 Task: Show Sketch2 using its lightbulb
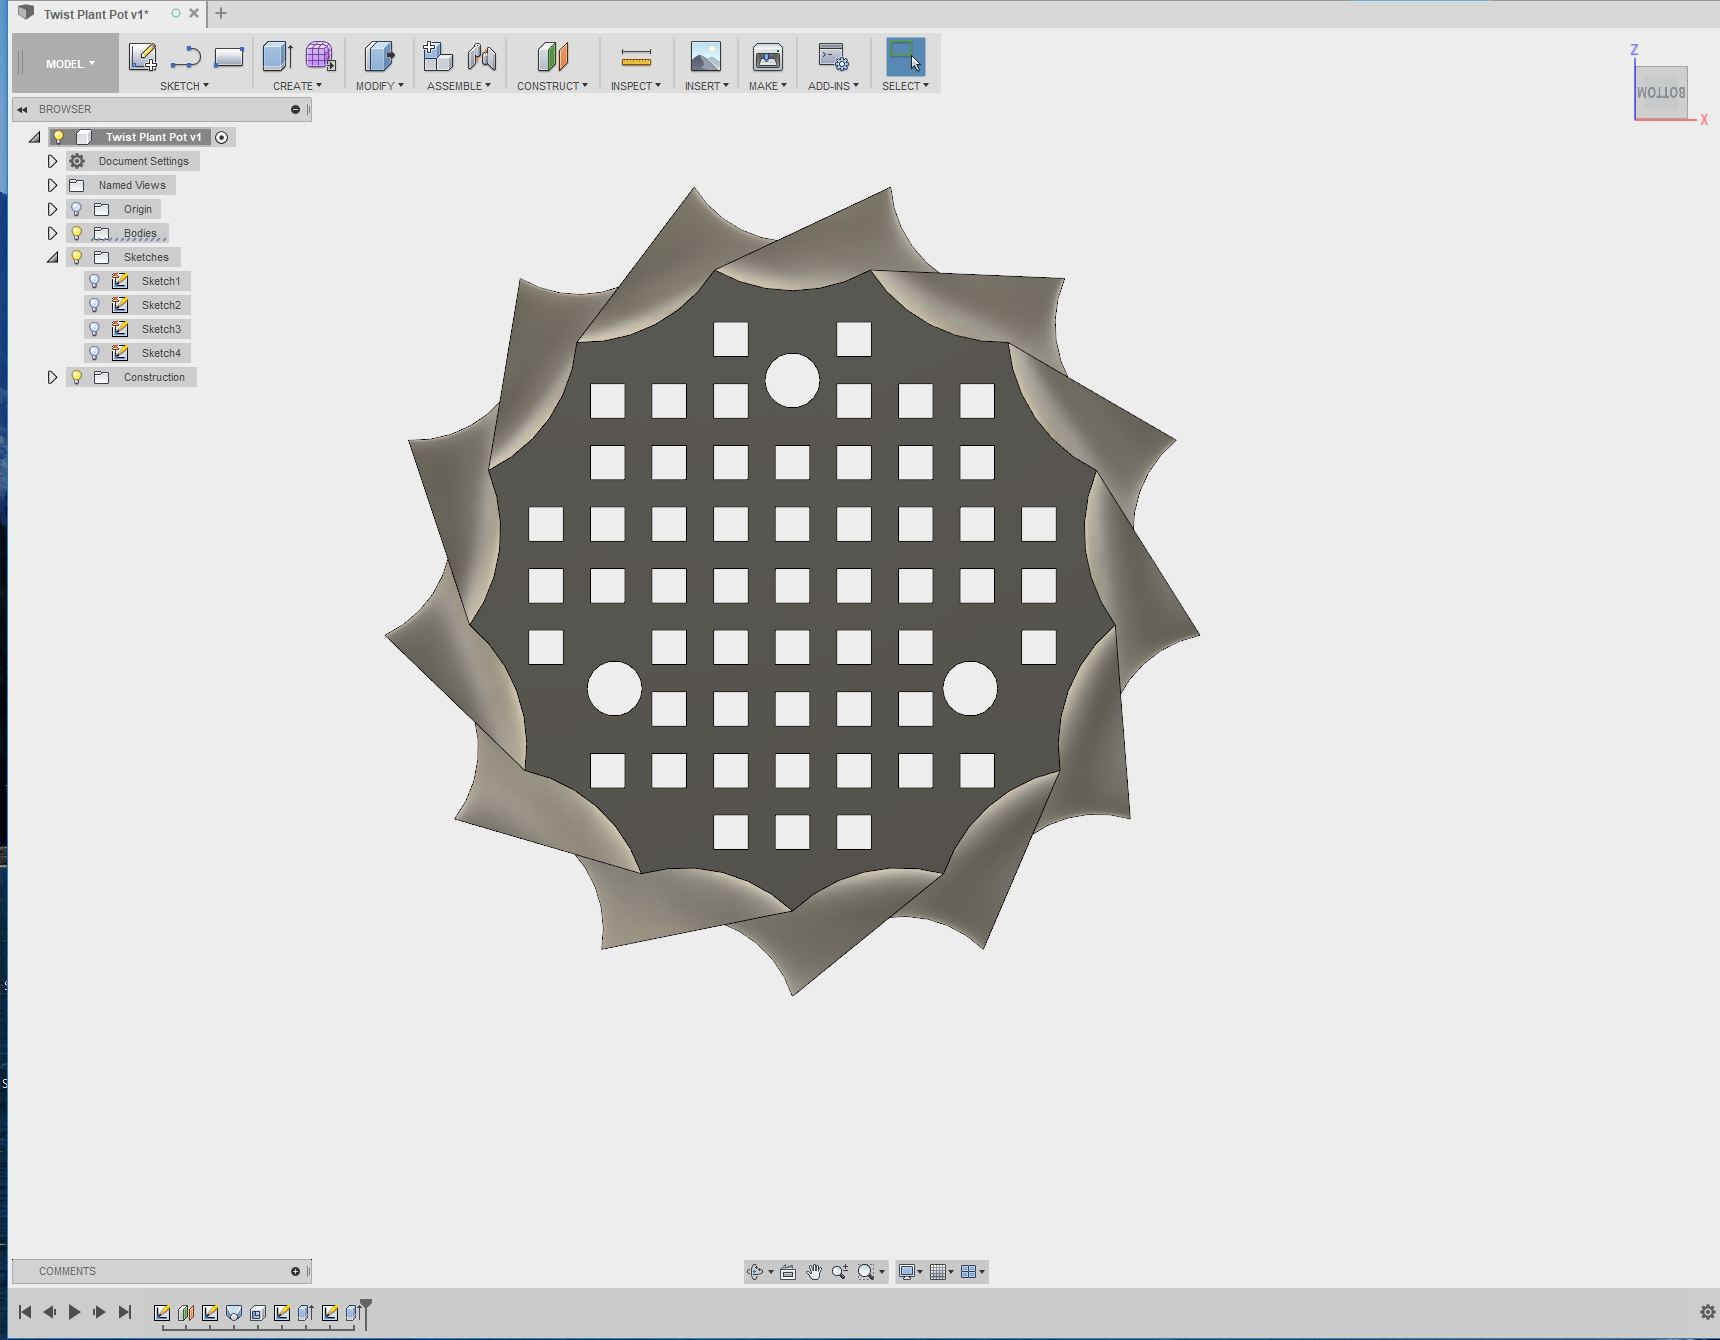[x=95, y=305]
